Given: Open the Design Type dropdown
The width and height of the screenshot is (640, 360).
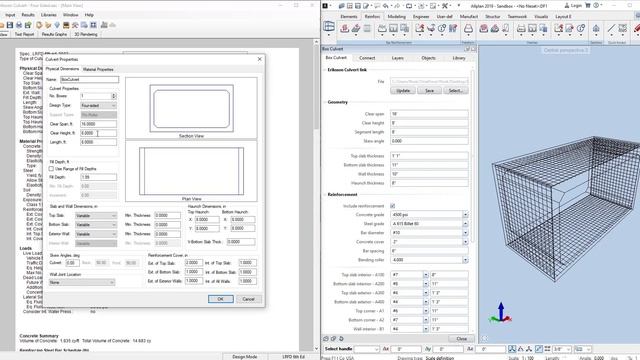Looking at the screenshot, I should click(x=98, y=105).
